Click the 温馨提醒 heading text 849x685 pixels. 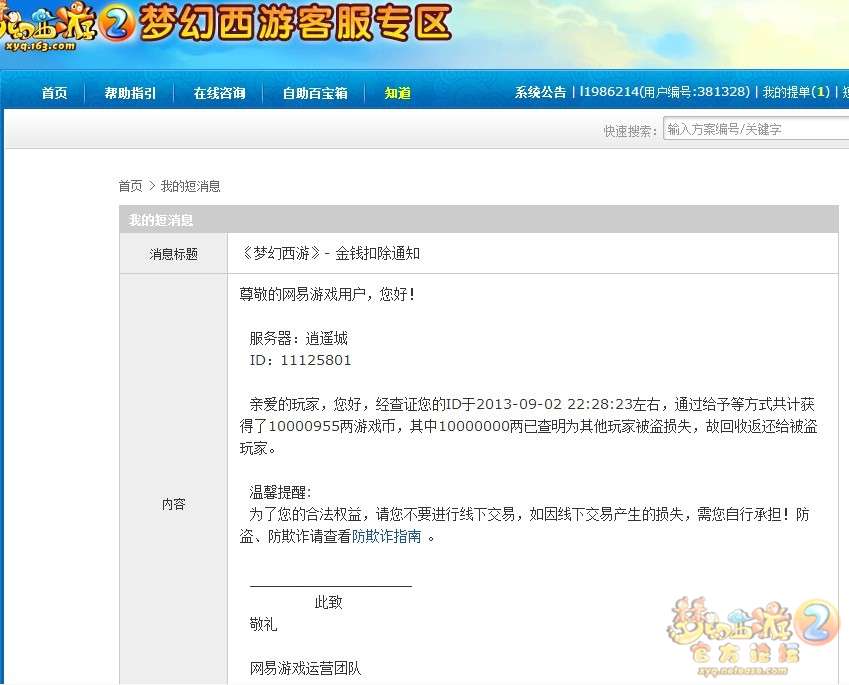280,492
